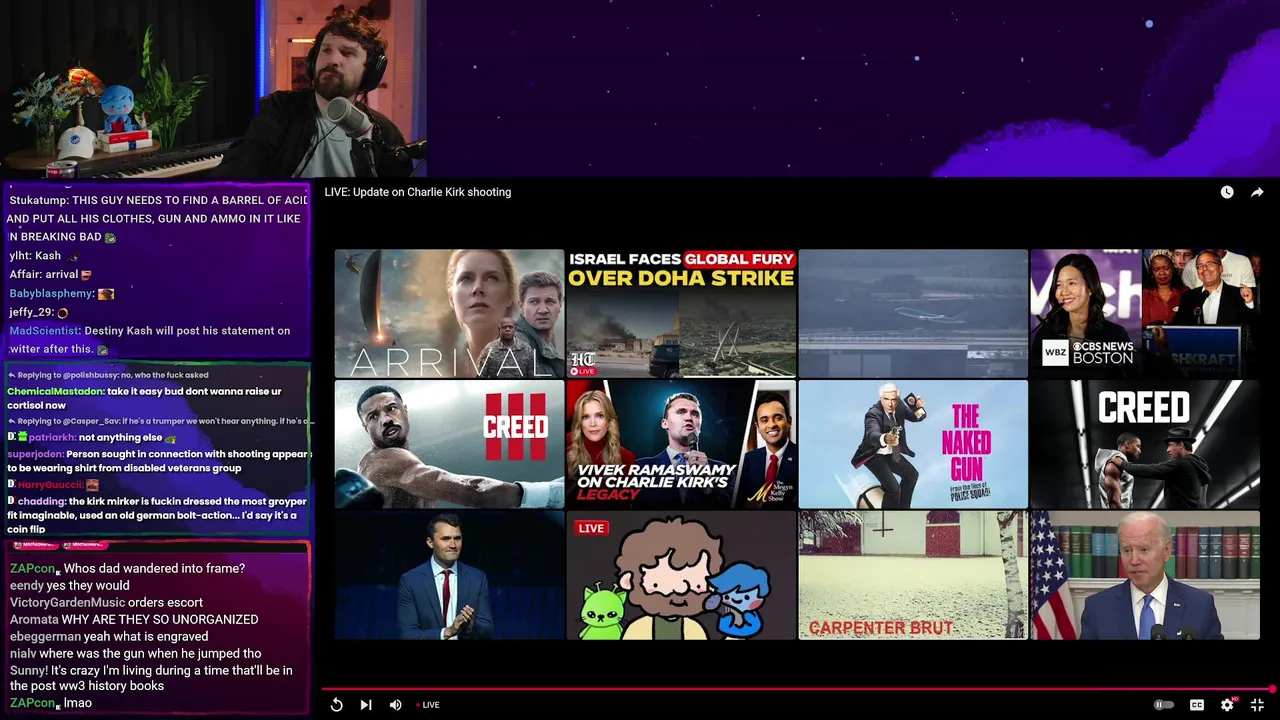Screen dimensions: 1280x720
Task: Click chat username ChemicalMastadon
Action: coord(55,392)
